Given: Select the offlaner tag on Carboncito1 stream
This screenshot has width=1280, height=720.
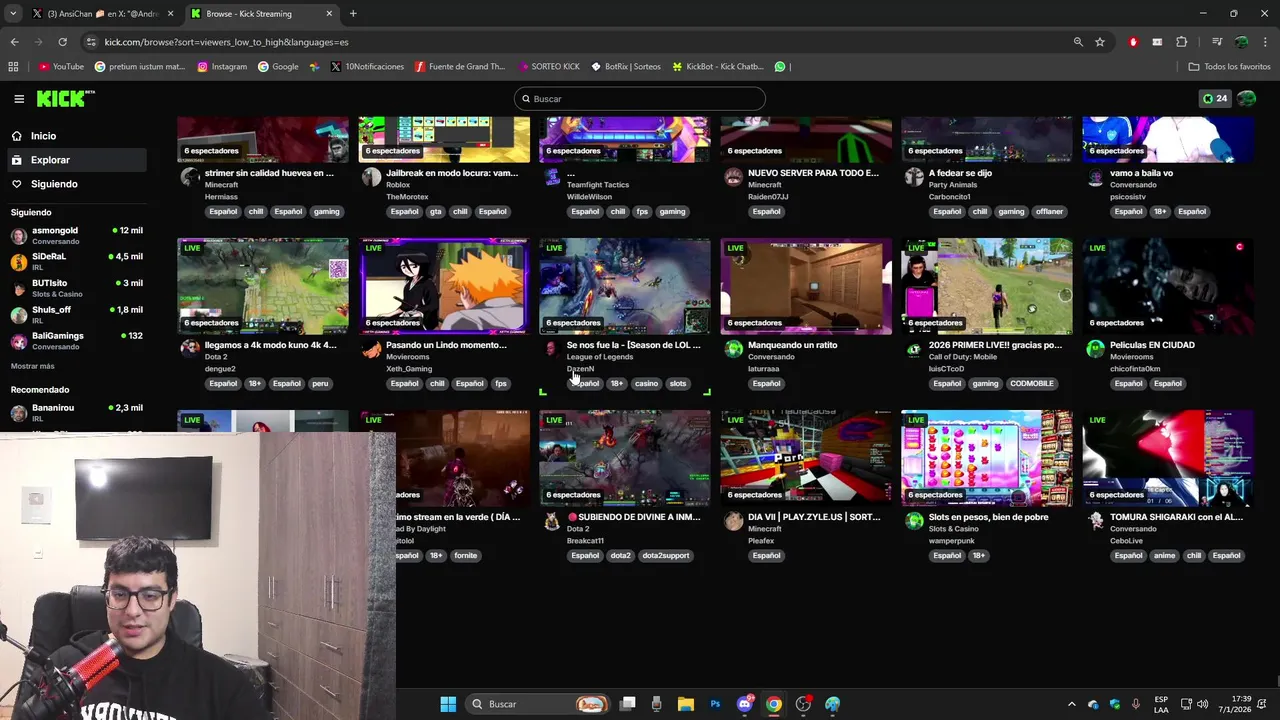Looking at the screenshot, I should click(x=1049, y=212).
